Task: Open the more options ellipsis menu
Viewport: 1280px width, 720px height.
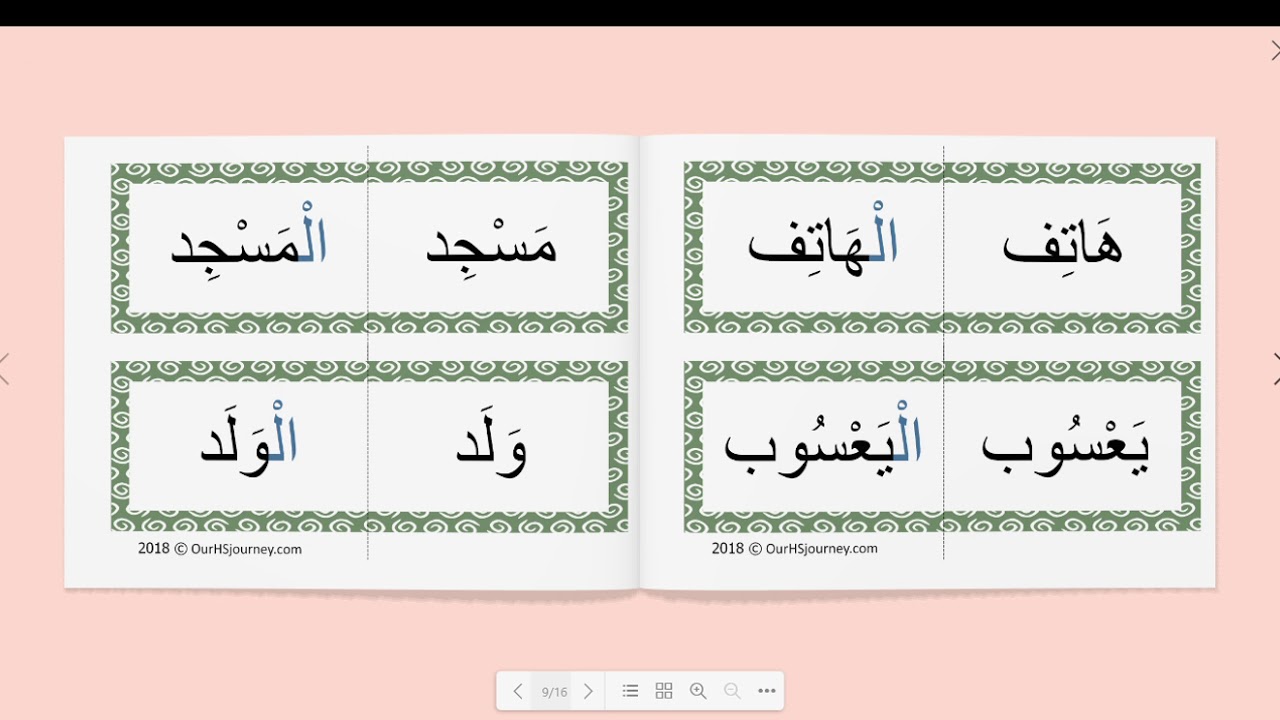Action: (767, 691)
